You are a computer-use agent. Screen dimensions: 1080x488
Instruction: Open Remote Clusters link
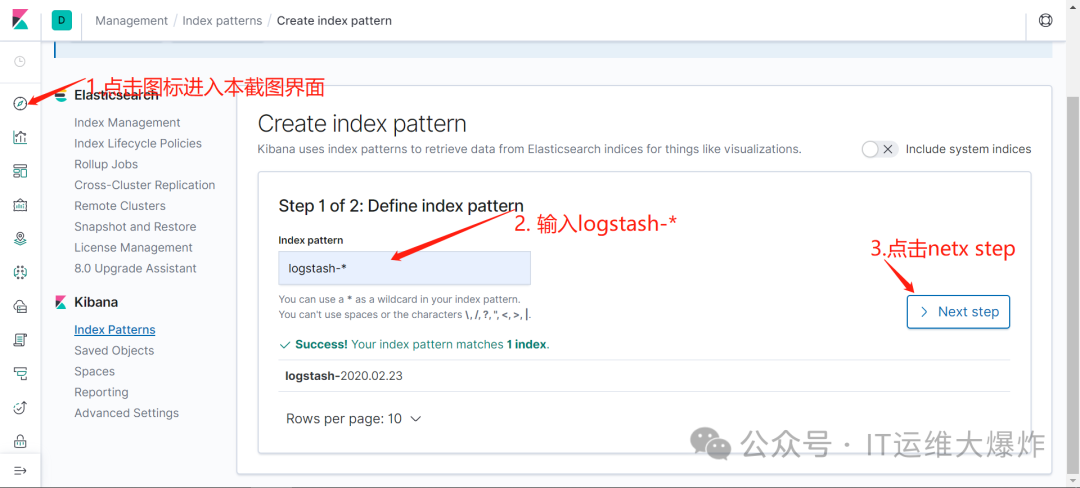[x=120, y=206]
